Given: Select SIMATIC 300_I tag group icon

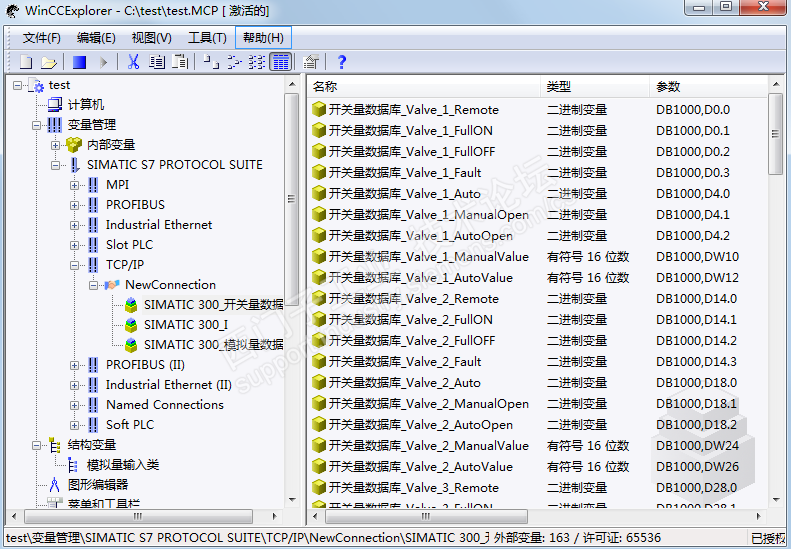Looking at the screenshot, I should coord(131,325).
